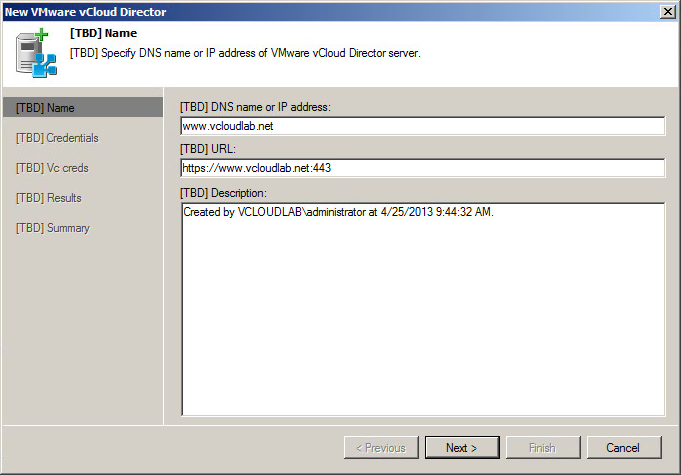Image resolution: width=681 pixels, height=475 pixels.
Task: Click inside the Description text area
Action: 423,309
